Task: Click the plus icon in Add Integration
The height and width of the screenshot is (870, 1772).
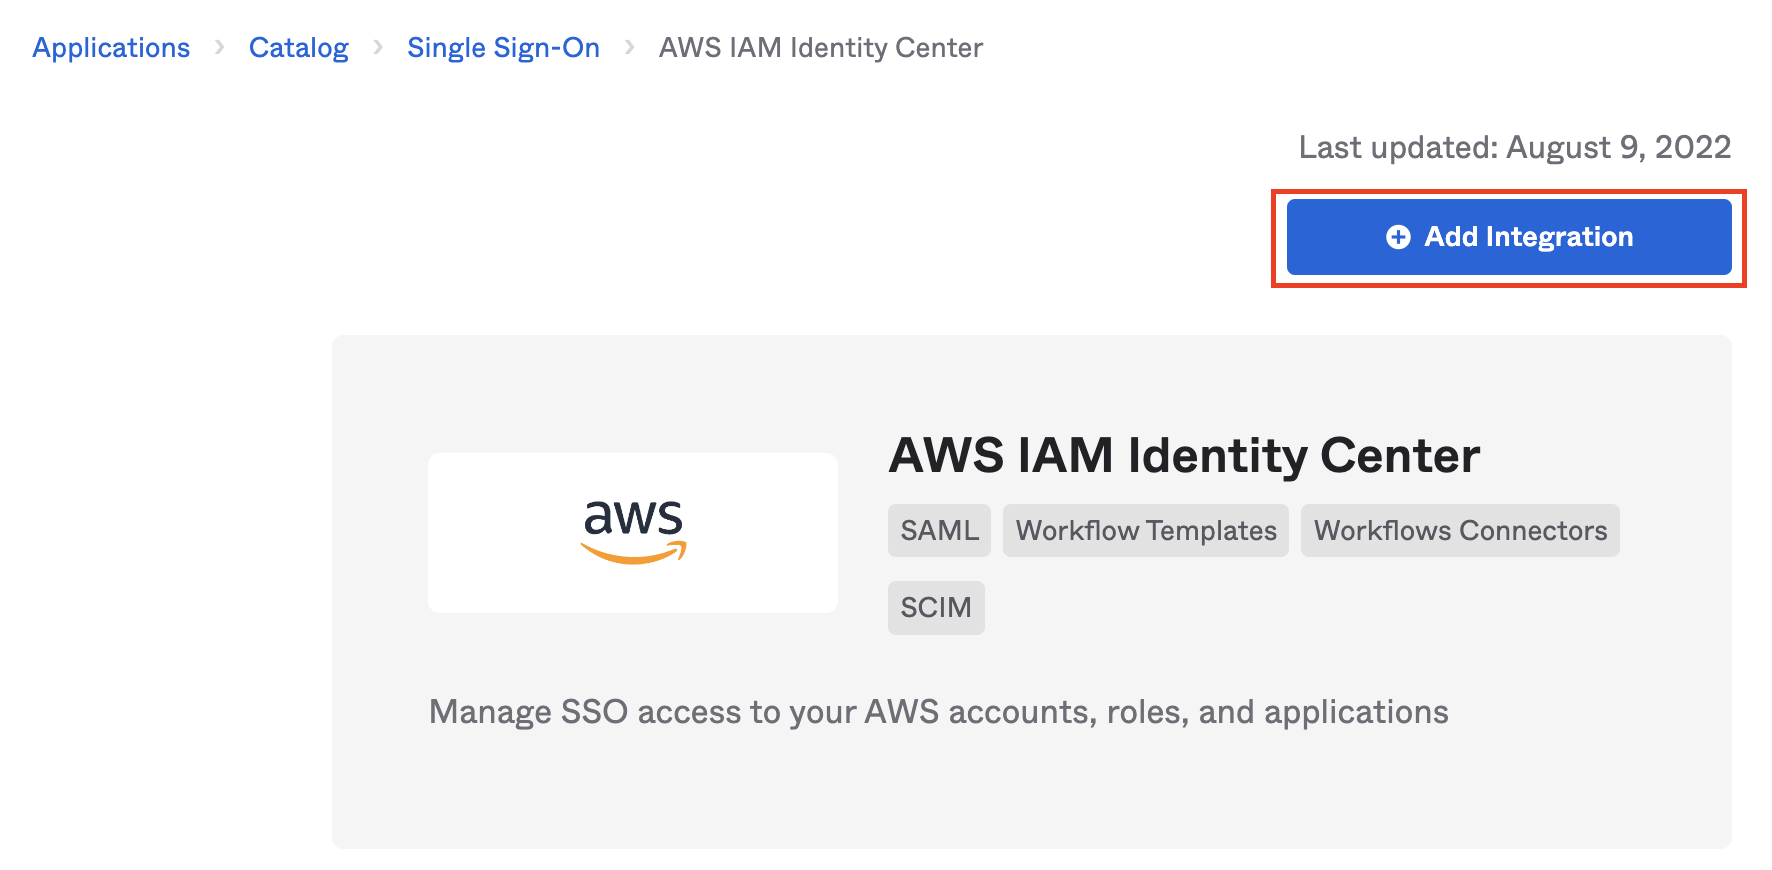Action: point(1398,237)
